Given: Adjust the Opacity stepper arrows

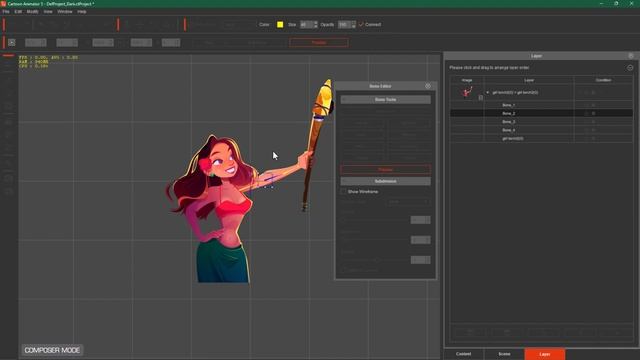Looking at the screenshot, I should [x=353, y=24].
